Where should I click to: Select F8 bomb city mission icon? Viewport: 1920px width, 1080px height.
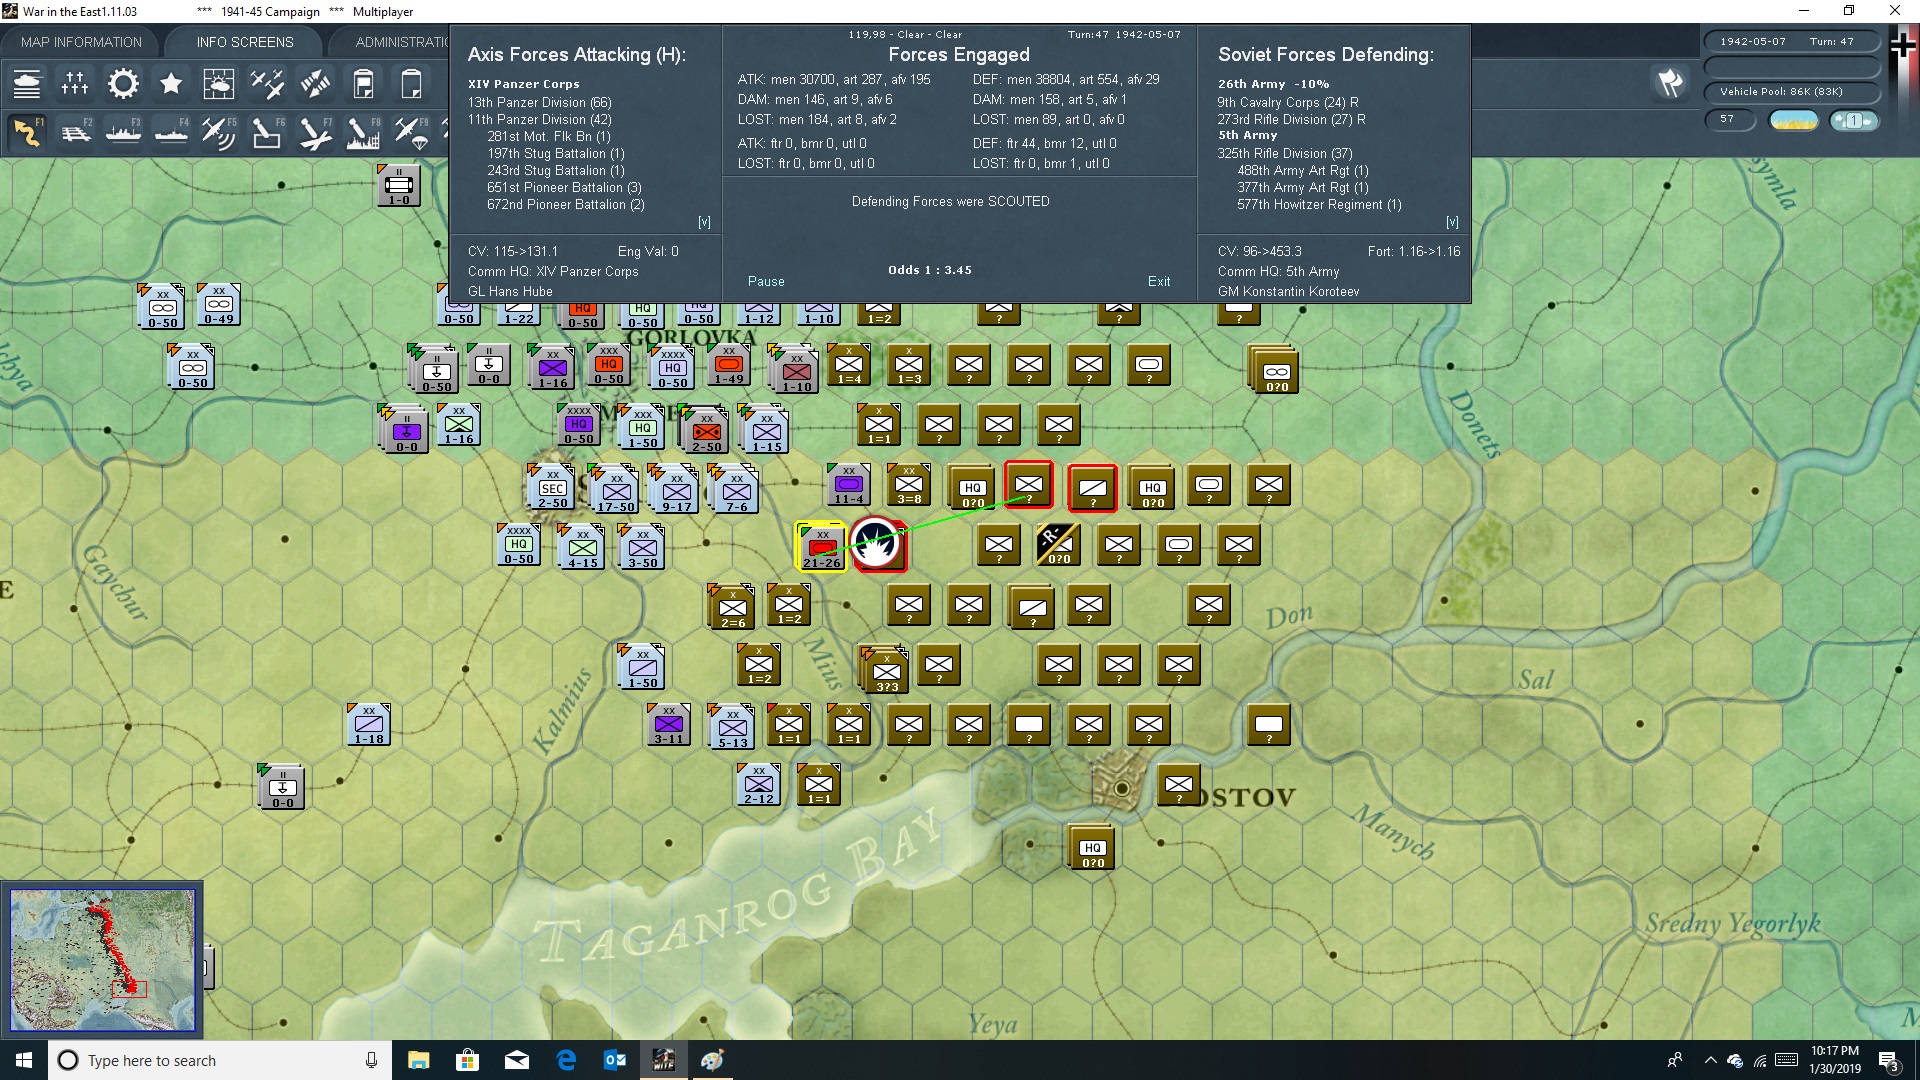tap(362, 132)
